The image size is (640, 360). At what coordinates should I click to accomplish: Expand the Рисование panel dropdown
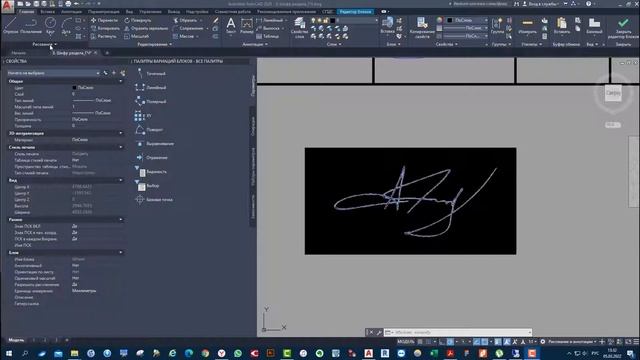[x=44, y=44]
